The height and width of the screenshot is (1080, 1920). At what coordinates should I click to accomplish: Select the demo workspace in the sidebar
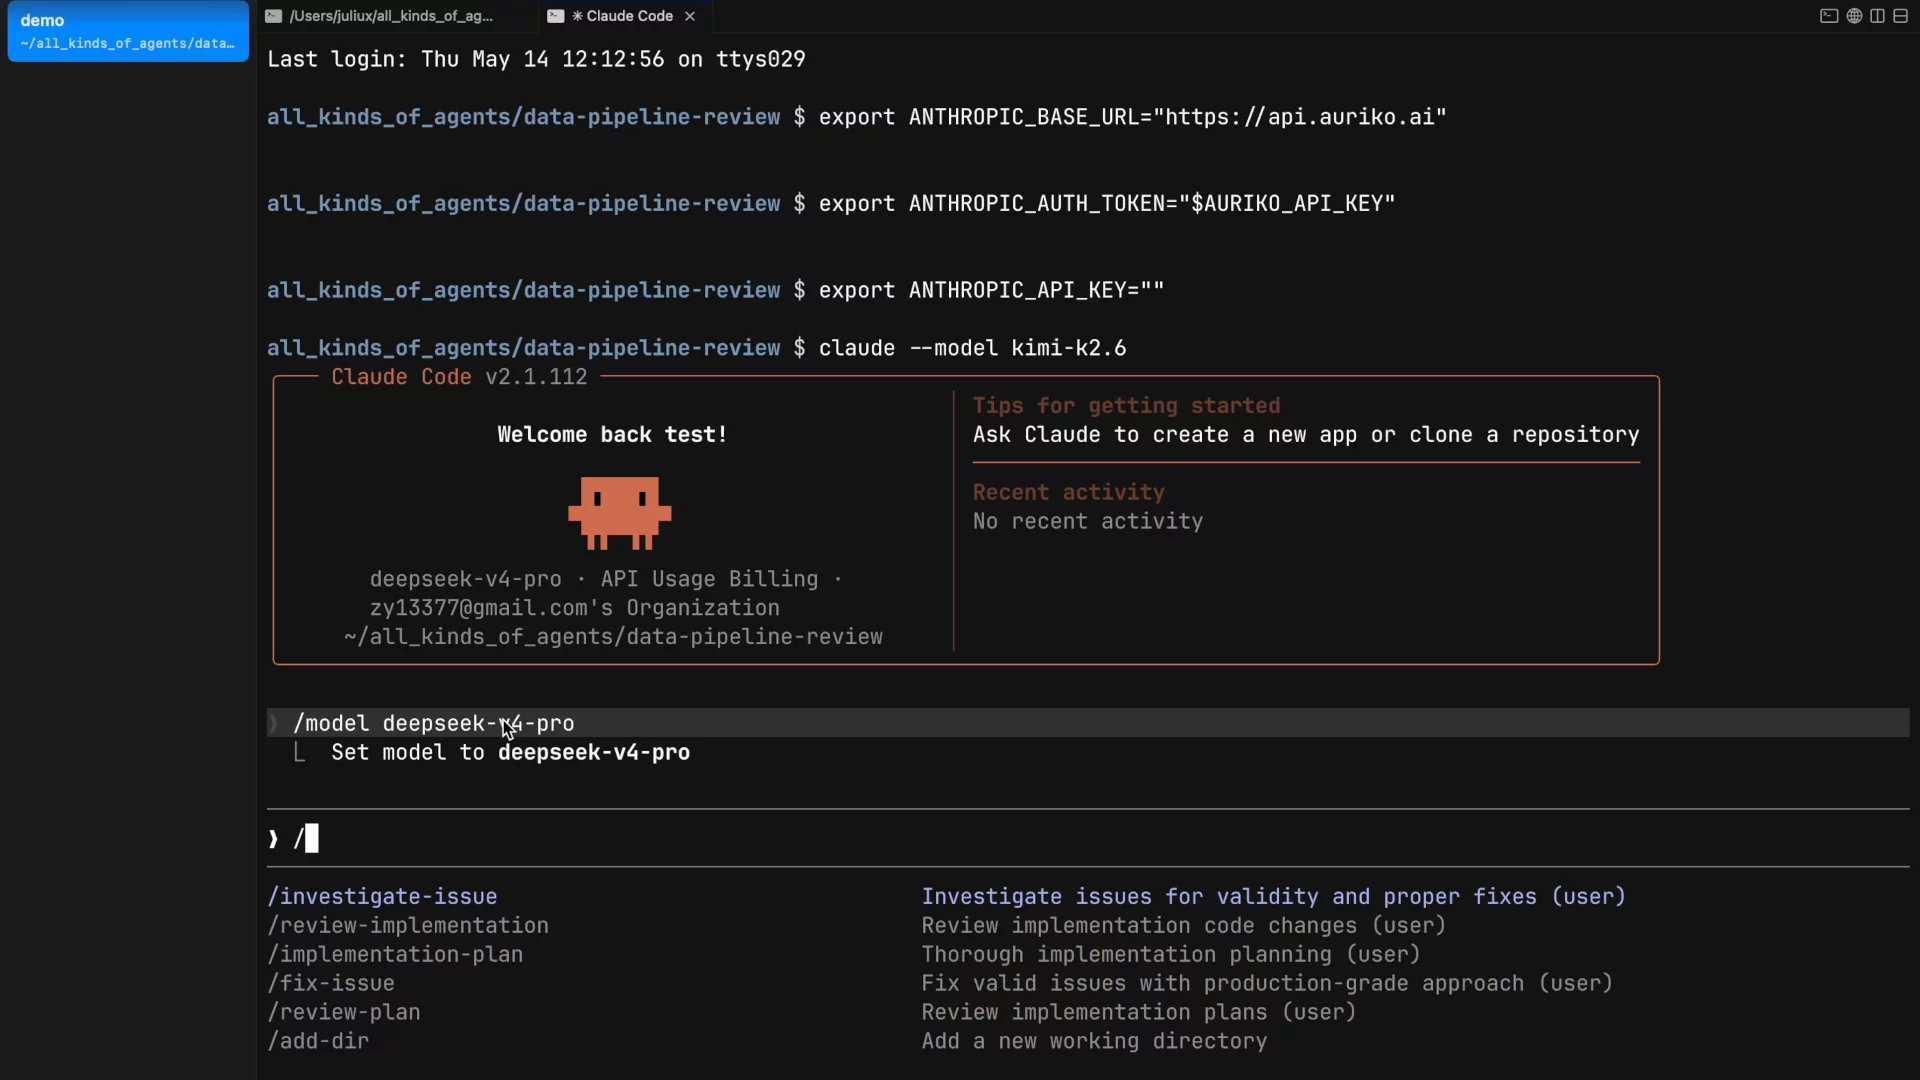click(x=128, y=31)
